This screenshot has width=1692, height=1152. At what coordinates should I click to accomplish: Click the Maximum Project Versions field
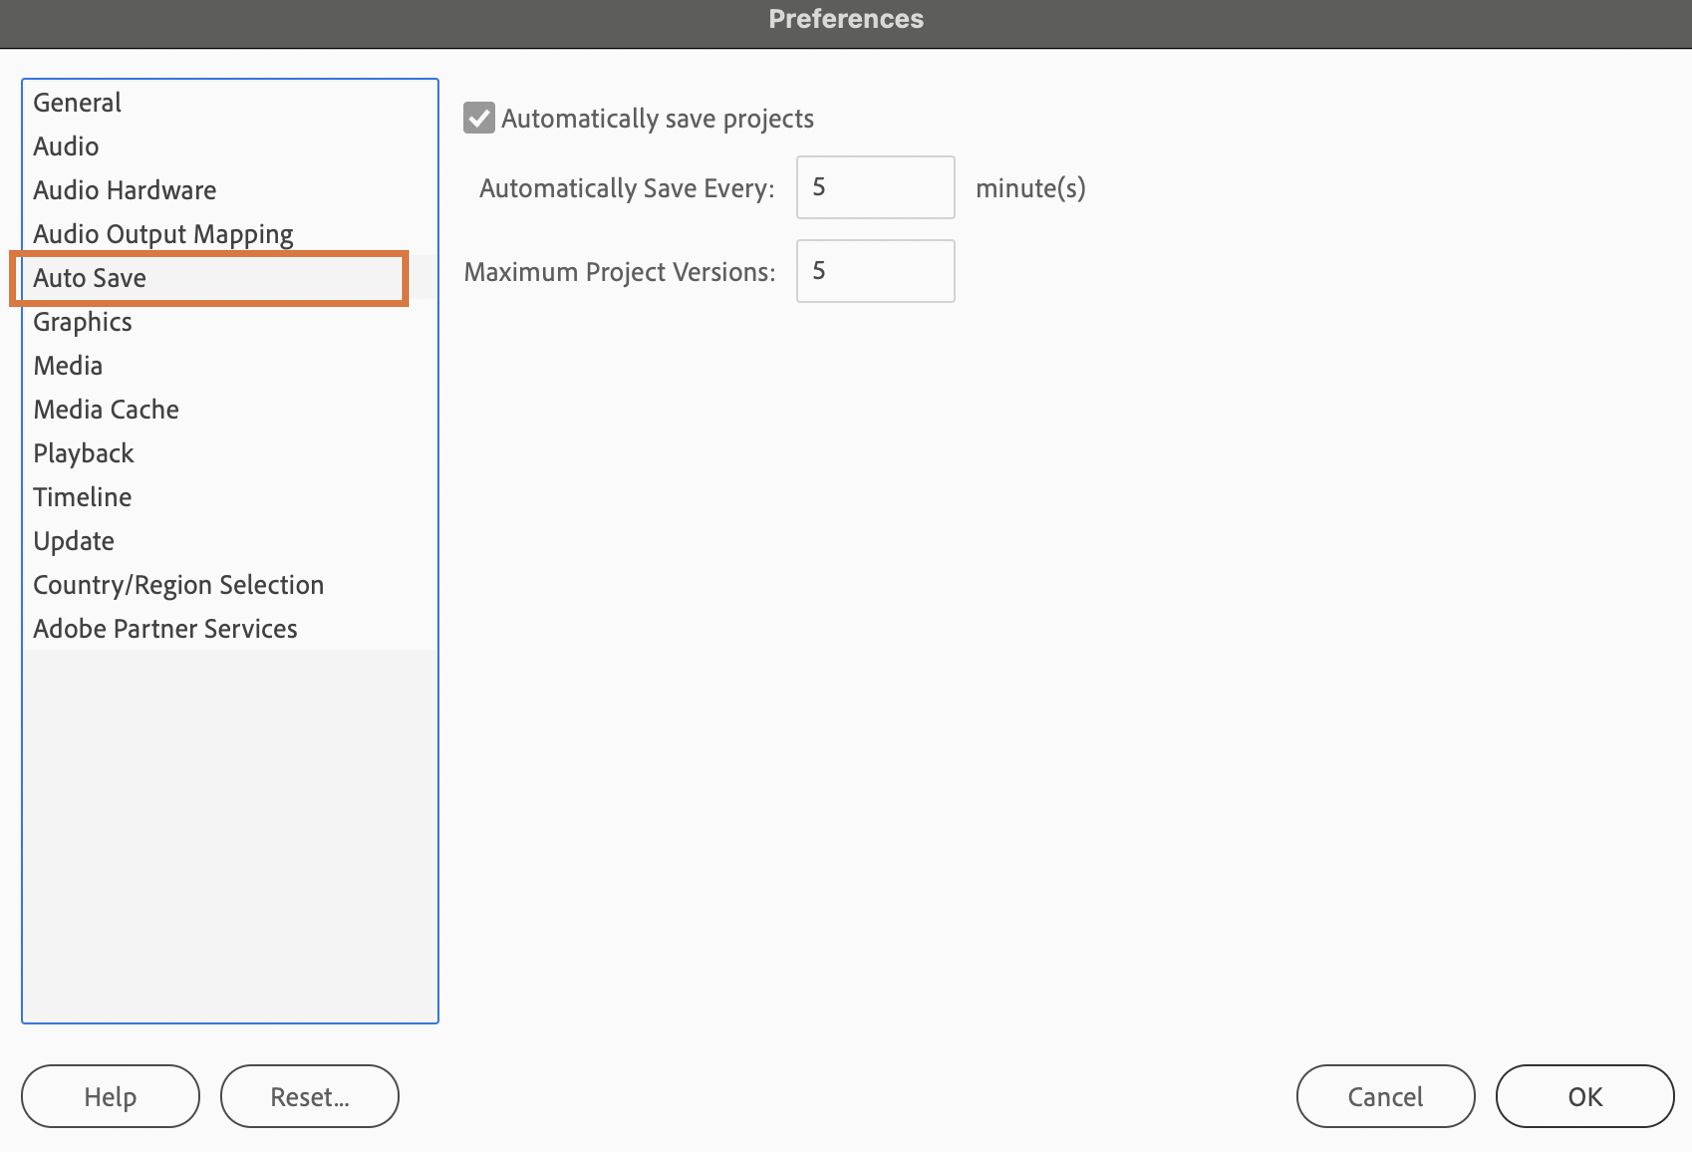pyautogui.click(x=875, y=271)
